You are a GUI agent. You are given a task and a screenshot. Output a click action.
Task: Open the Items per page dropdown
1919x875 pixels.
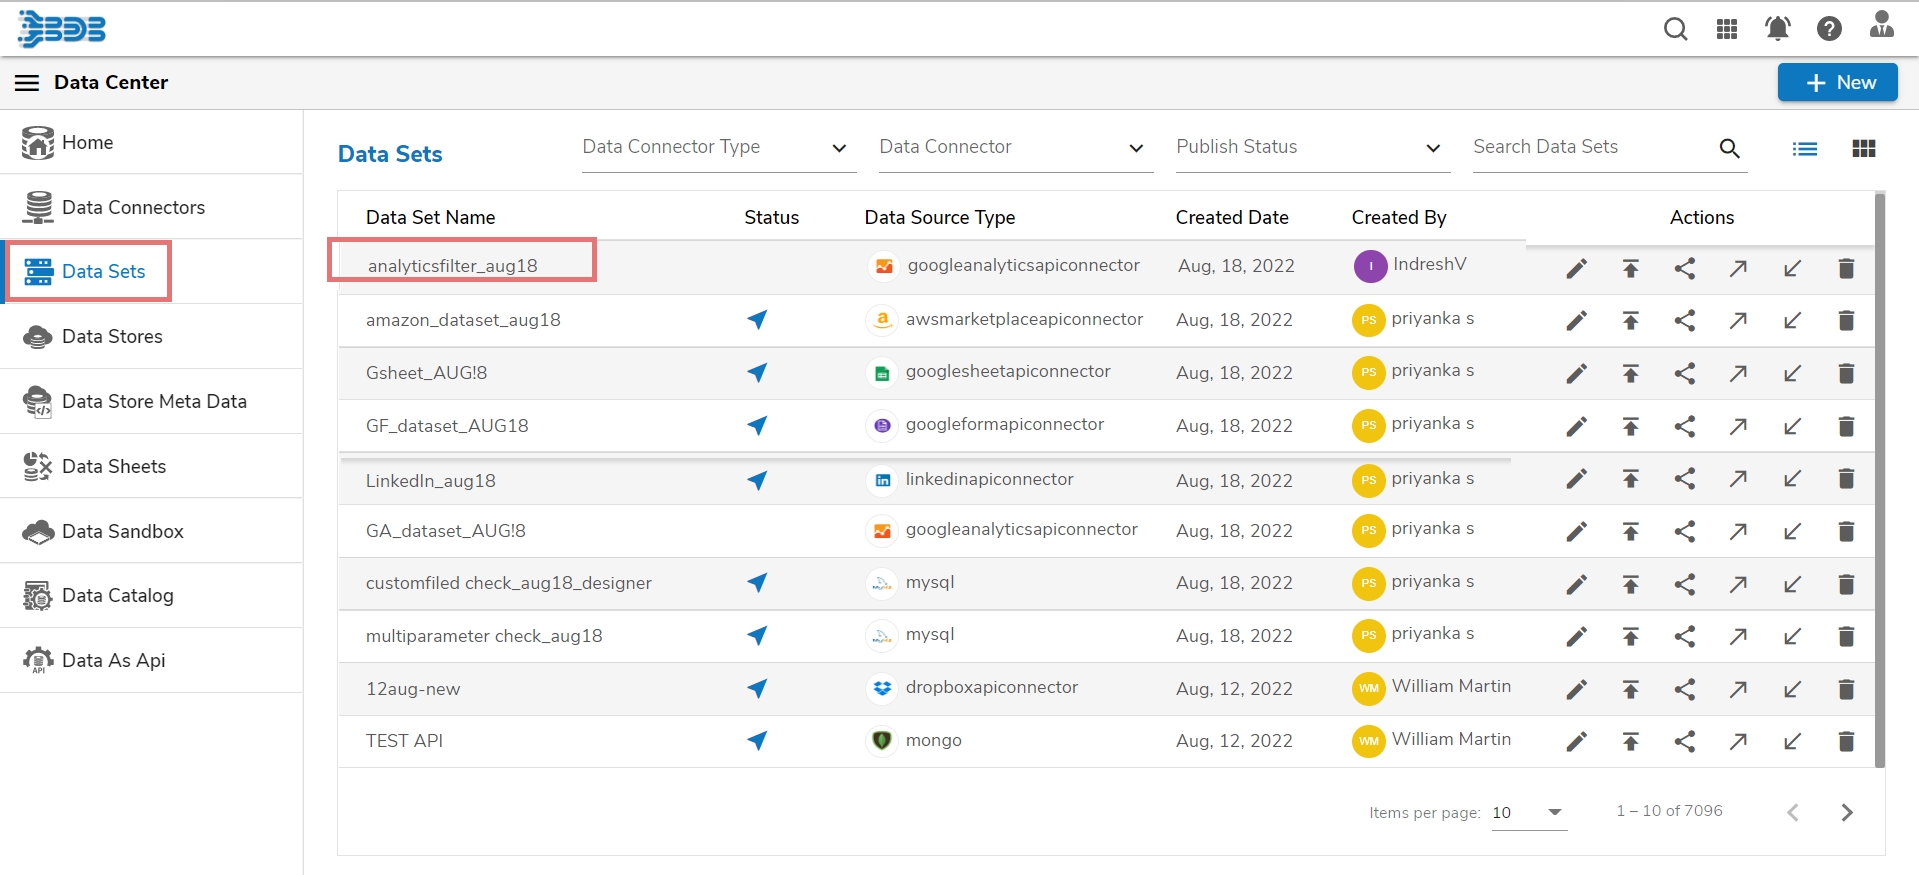tap(1528, 812)
